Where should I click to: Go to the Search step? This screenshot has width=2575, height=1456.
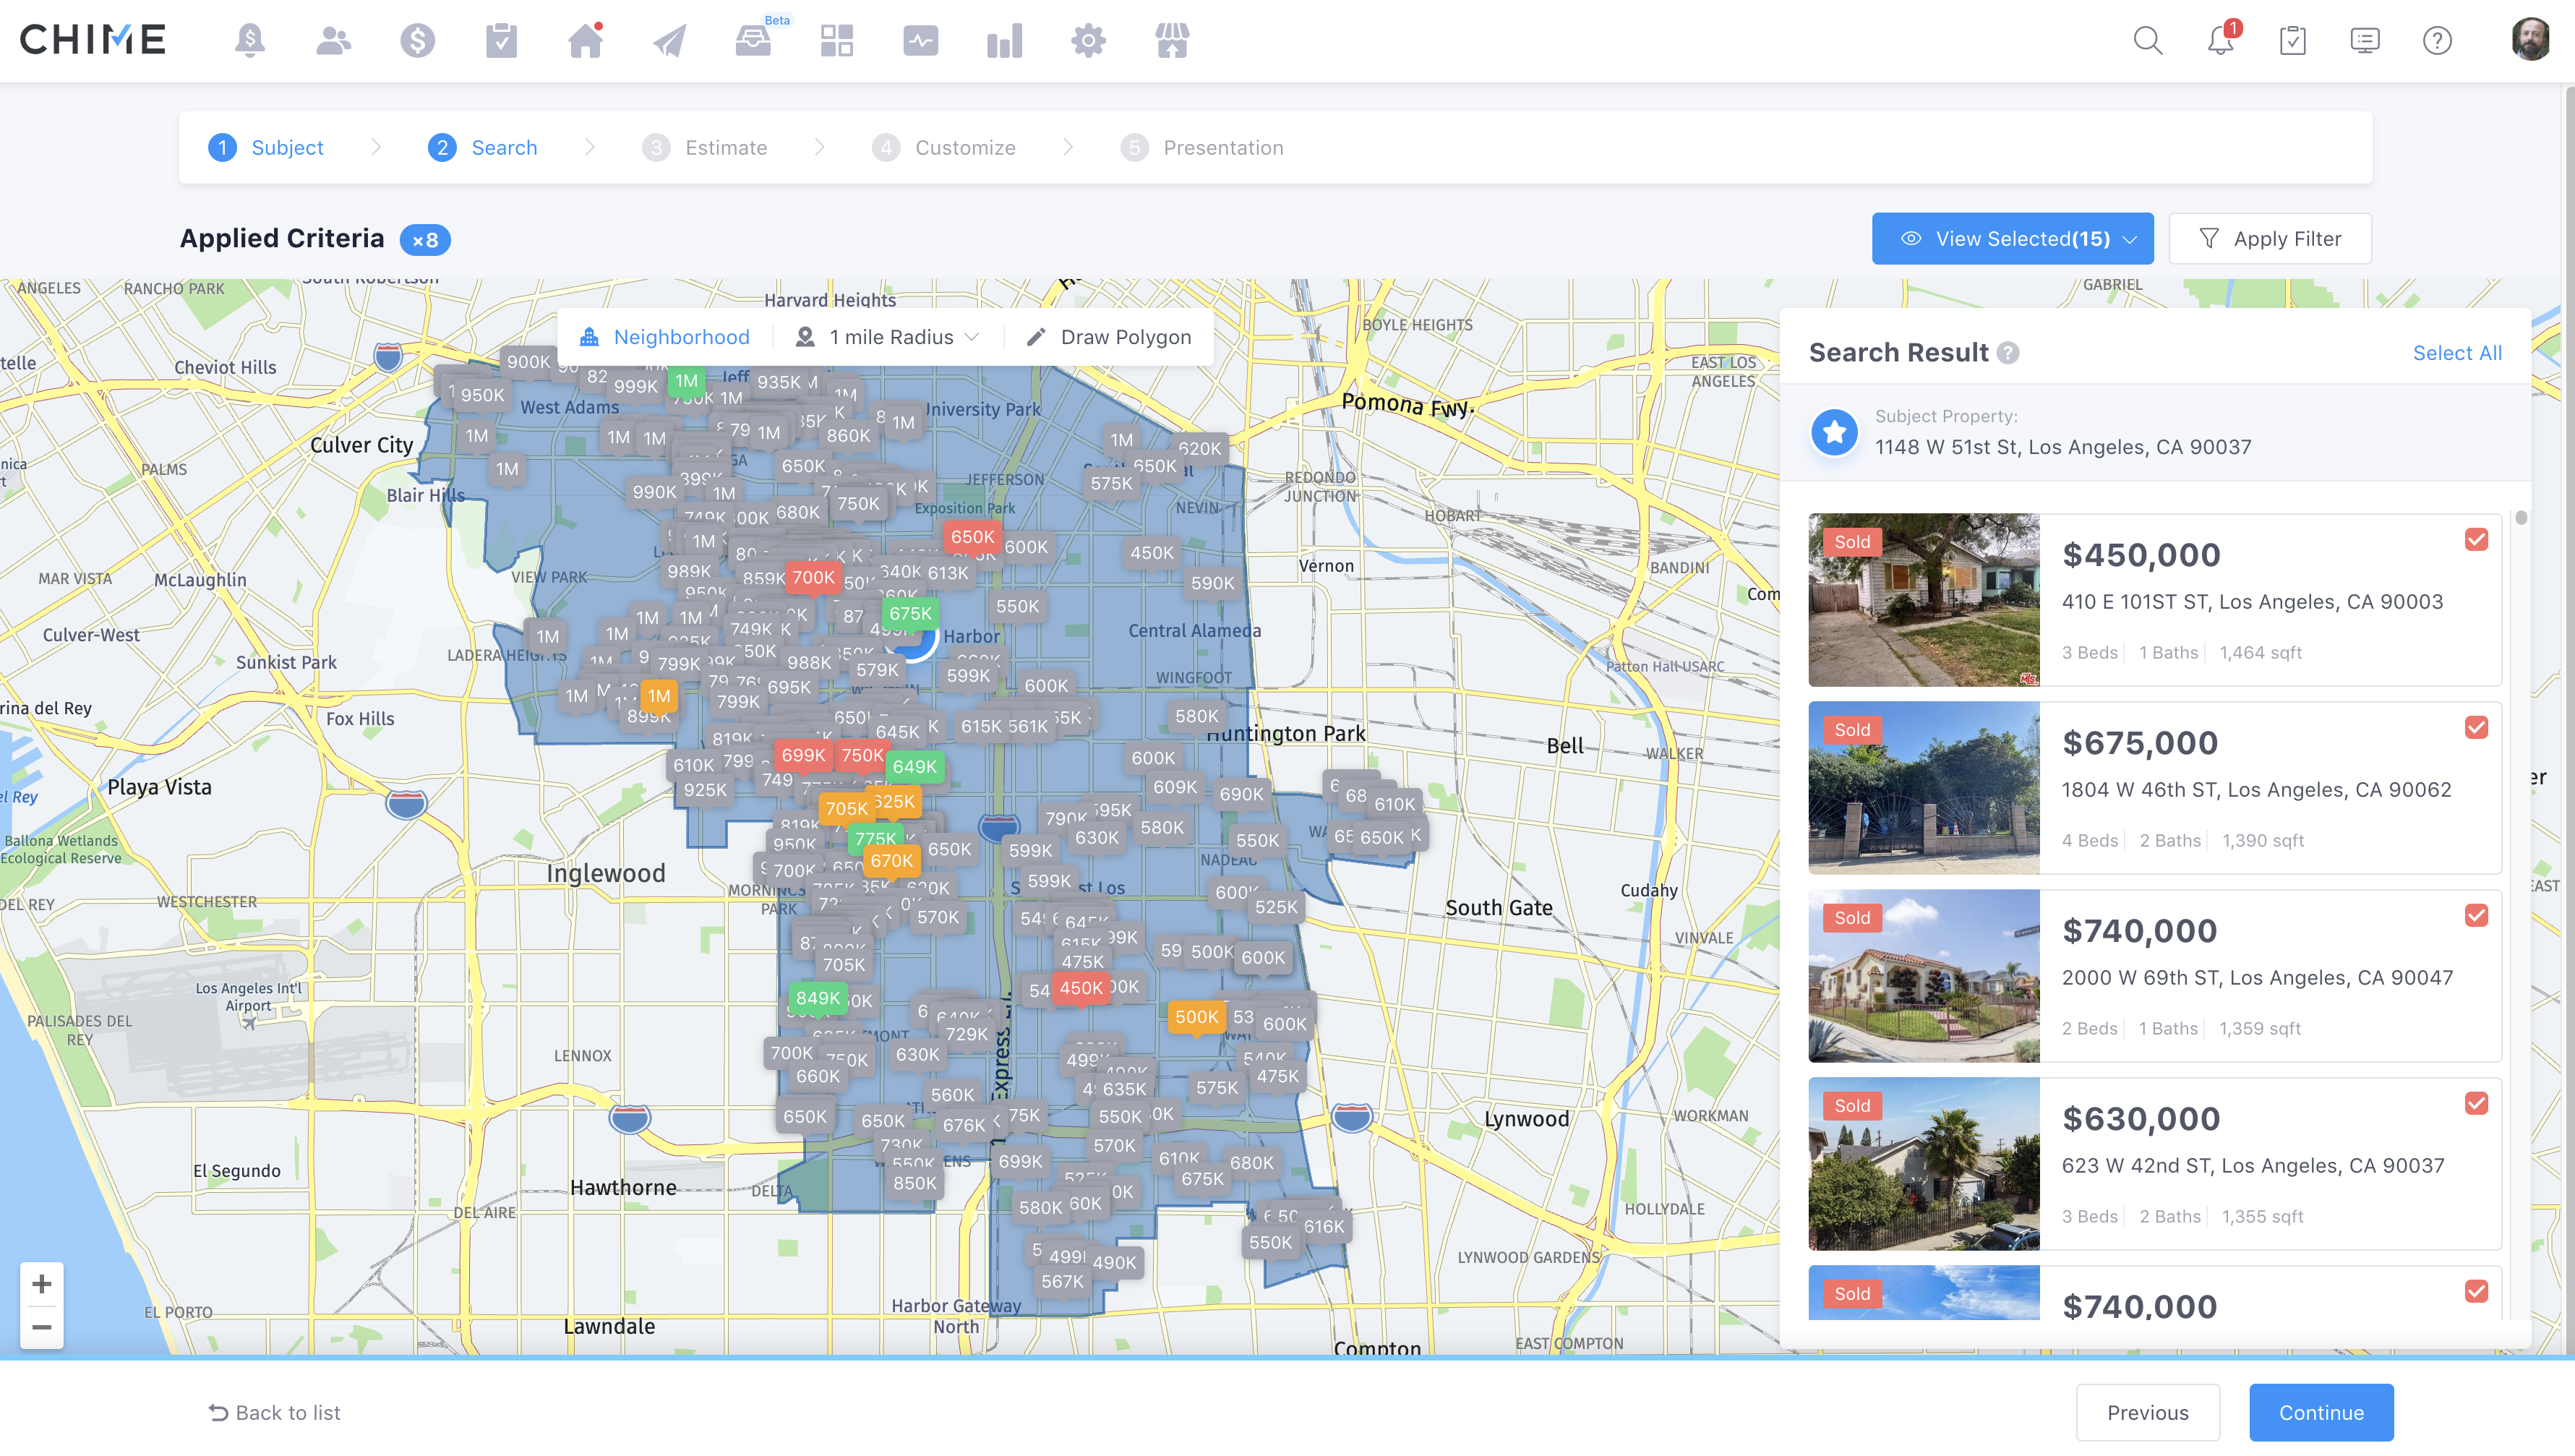(x=483, y=148)
